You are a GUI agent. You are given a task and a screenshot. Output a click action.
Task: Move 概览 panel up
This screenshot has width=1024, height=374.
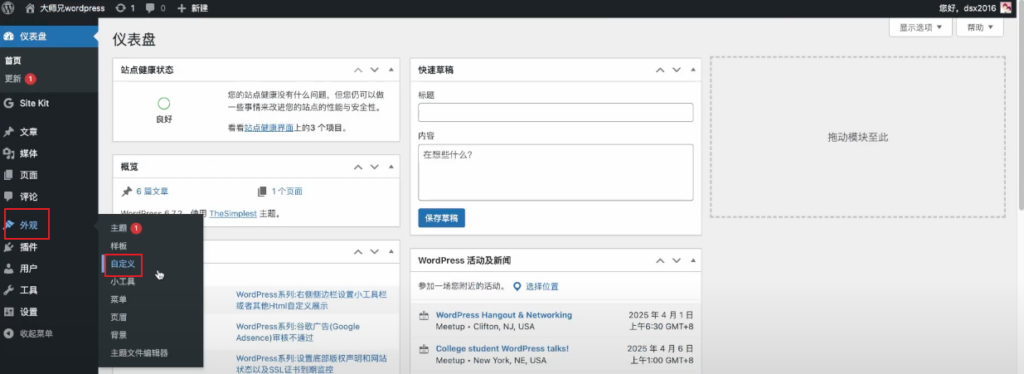358,167
